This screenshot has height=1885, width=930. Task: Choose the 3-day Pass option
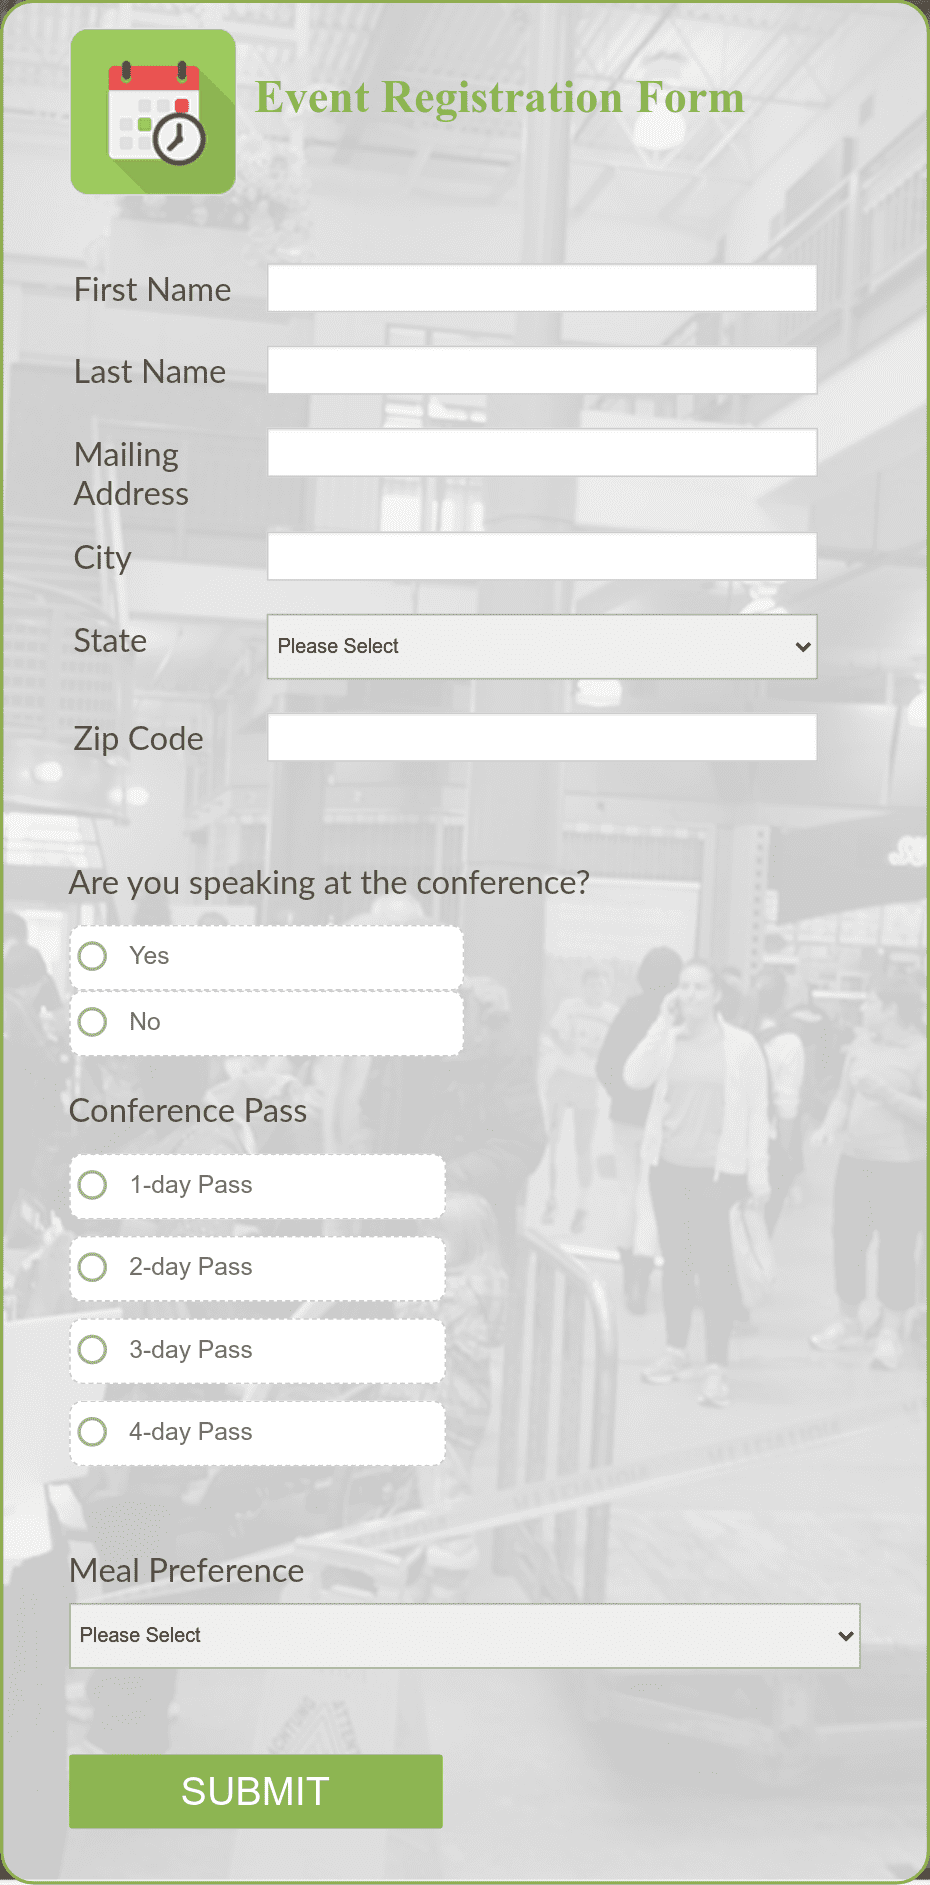point(92,1349)
